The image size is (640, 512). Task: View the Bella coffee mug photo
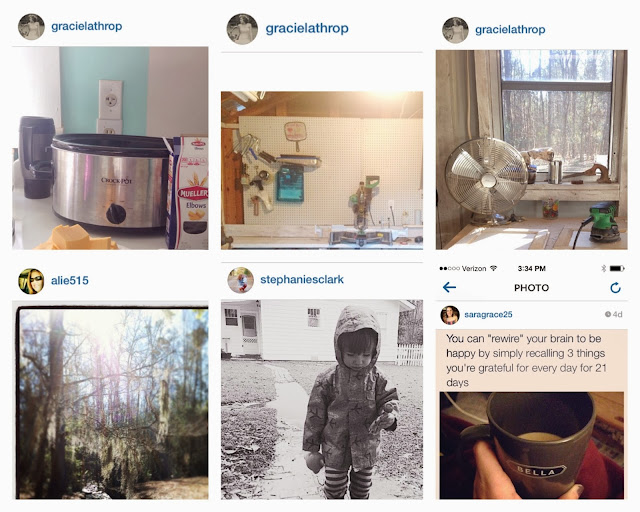coord(531,445)
